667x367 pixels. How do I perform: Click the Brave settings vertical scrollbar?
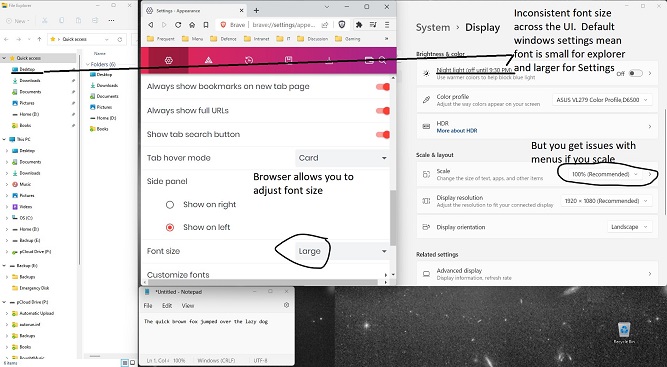click(x=393, y=217)
